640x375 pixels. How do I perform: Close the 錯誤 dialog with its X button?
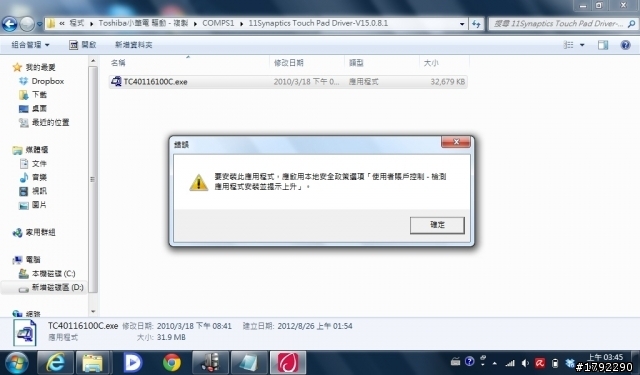(456, 142)
